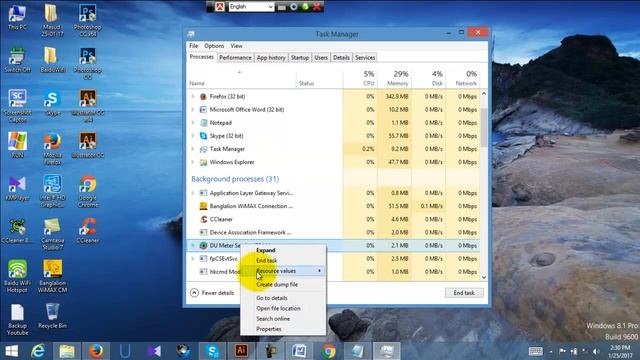Click the End task button at bottom

(464, 293)
